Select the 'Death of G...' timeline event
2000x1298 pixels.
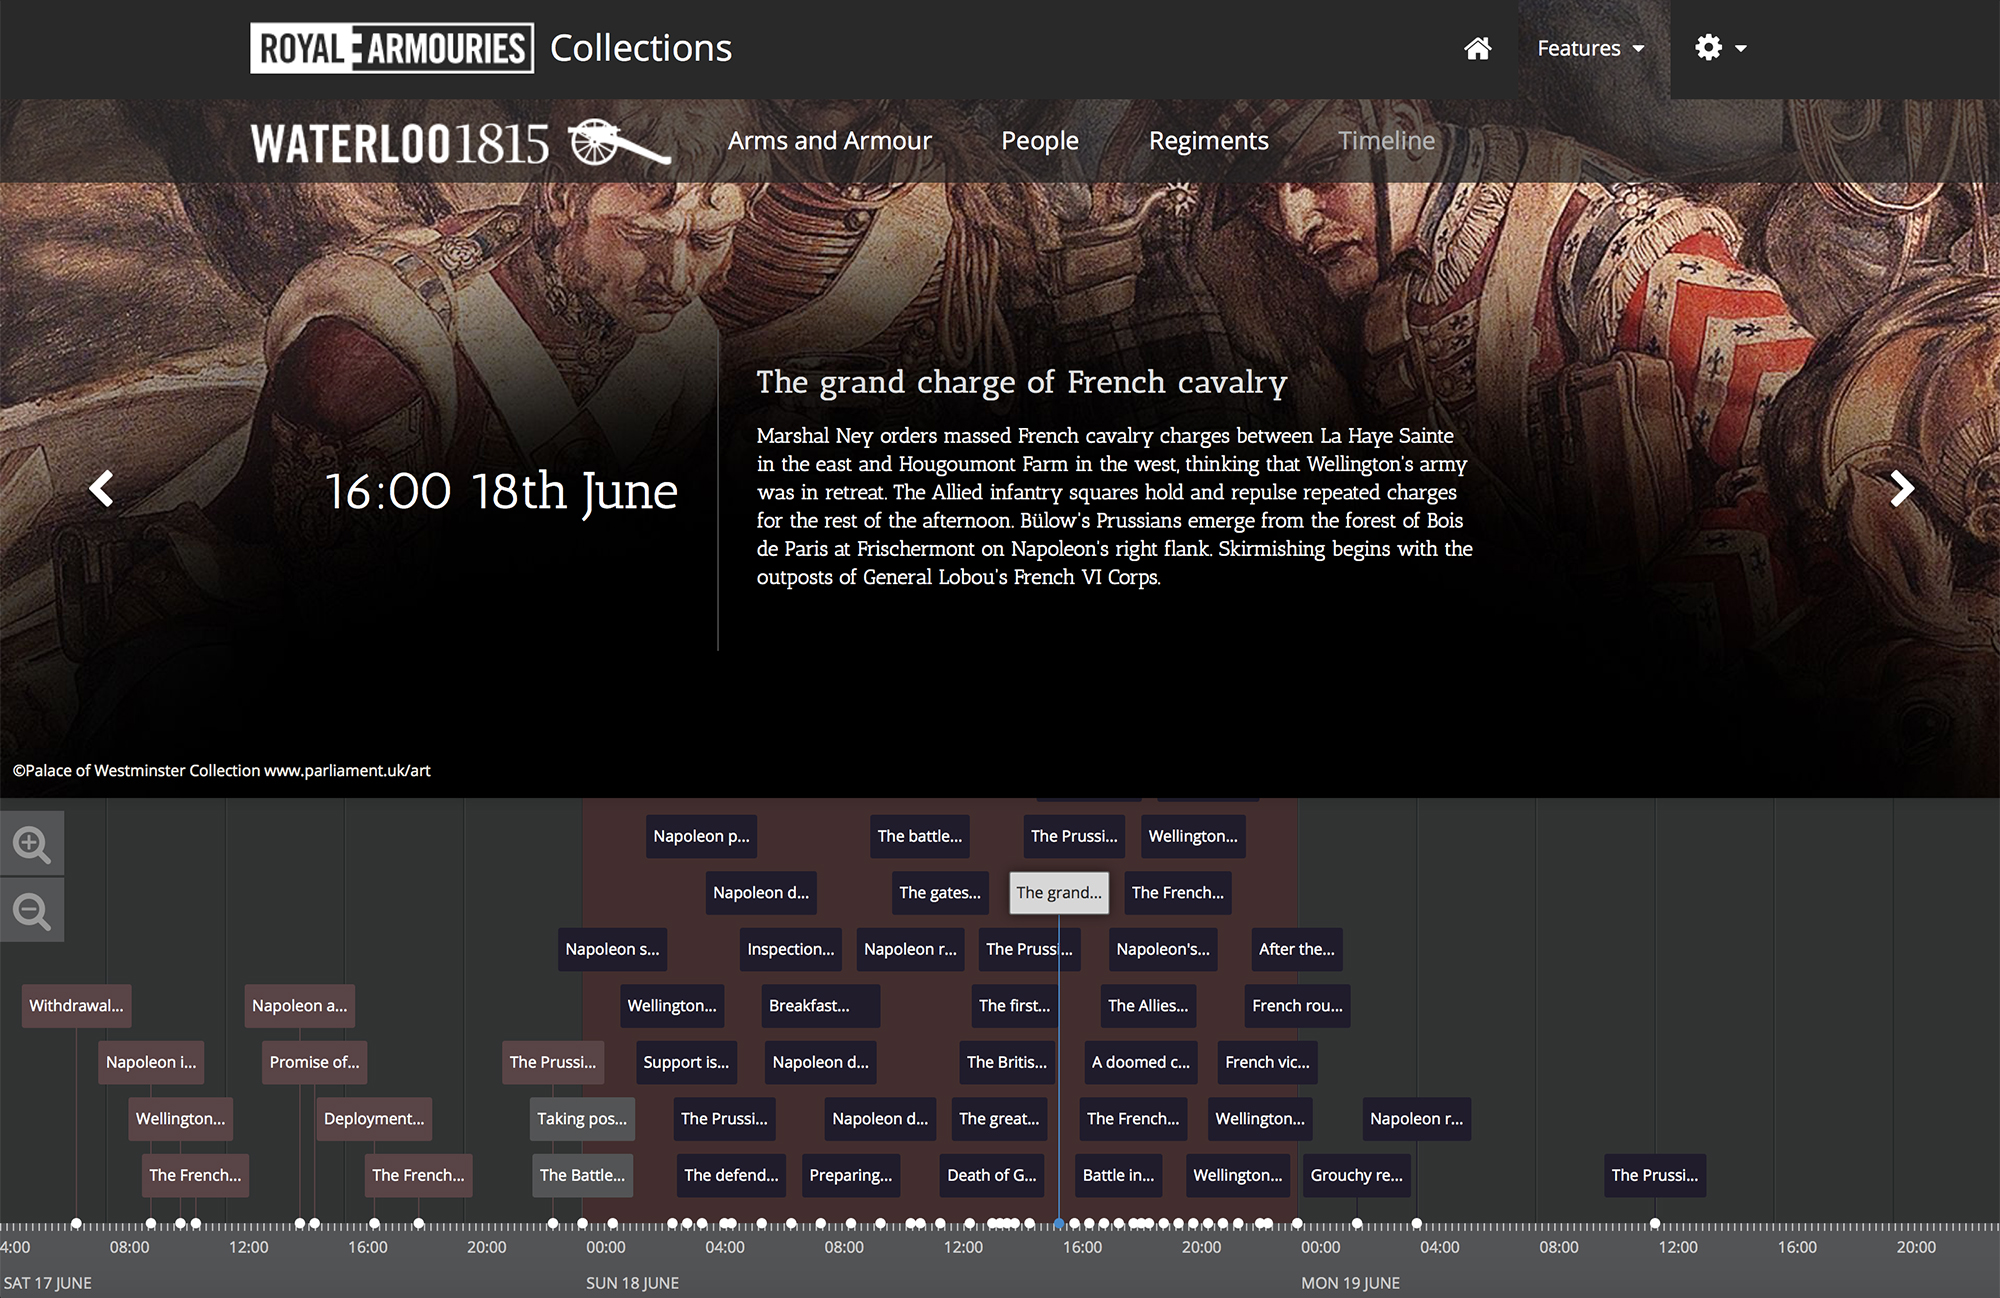992,1175
